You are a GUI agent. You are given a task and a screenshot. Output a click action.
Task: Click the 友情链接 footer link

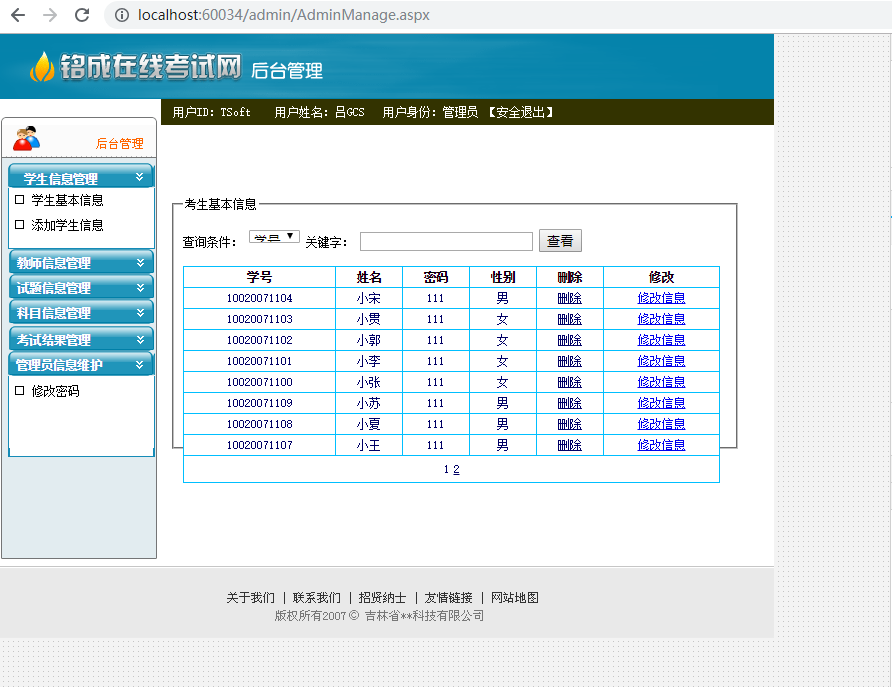448,598
